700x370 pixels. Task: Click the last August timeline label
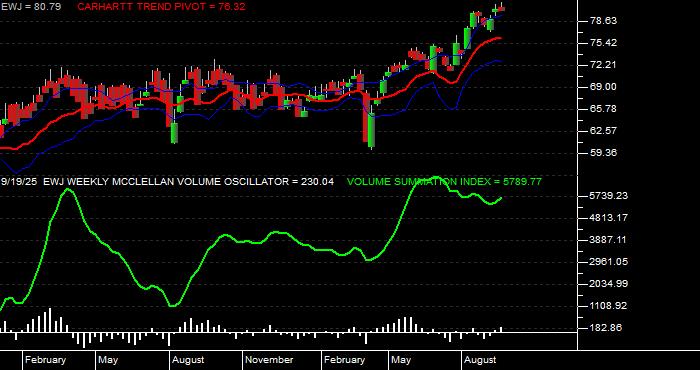click(x=480, y=360)
